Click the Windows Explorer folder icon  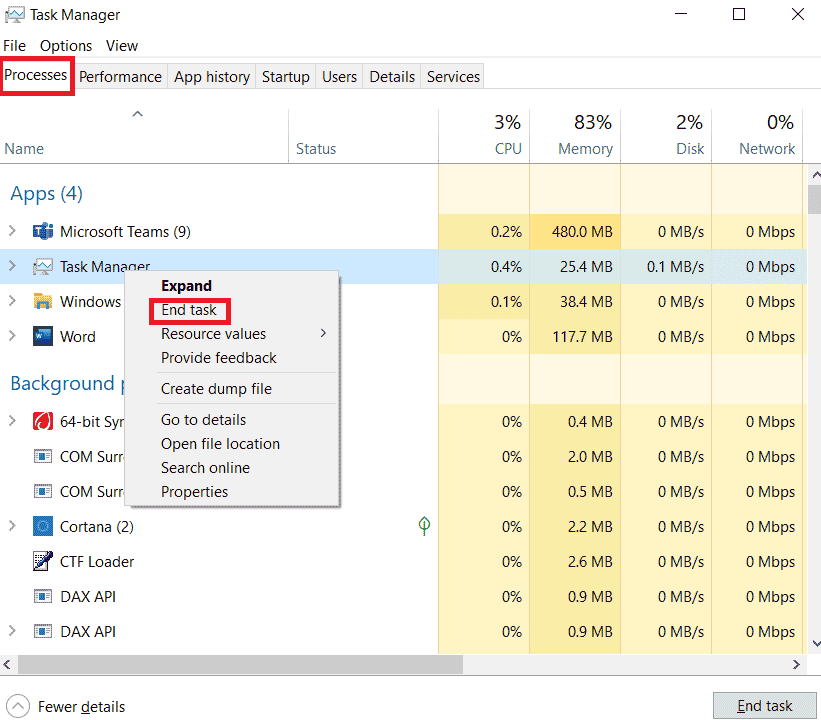pos(42,301)
